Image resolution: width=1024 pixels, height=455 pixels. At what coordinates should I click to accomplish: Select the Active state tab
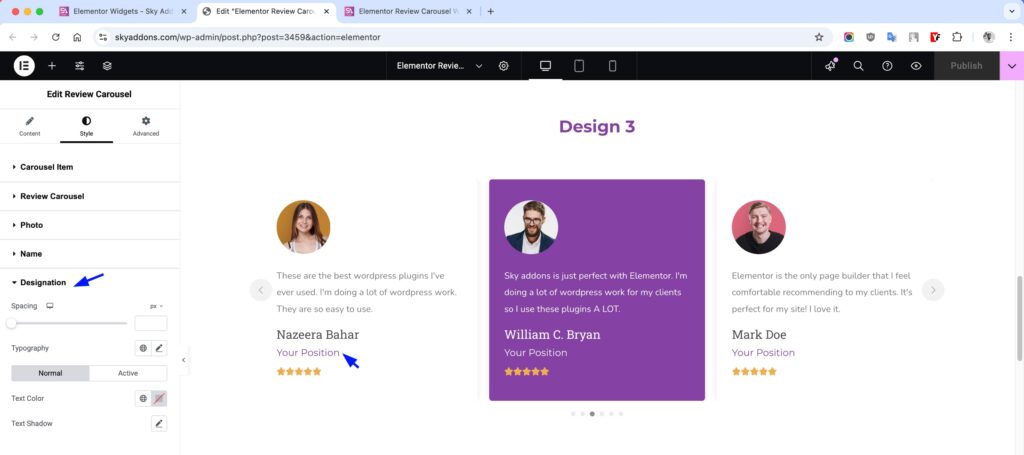128,373
